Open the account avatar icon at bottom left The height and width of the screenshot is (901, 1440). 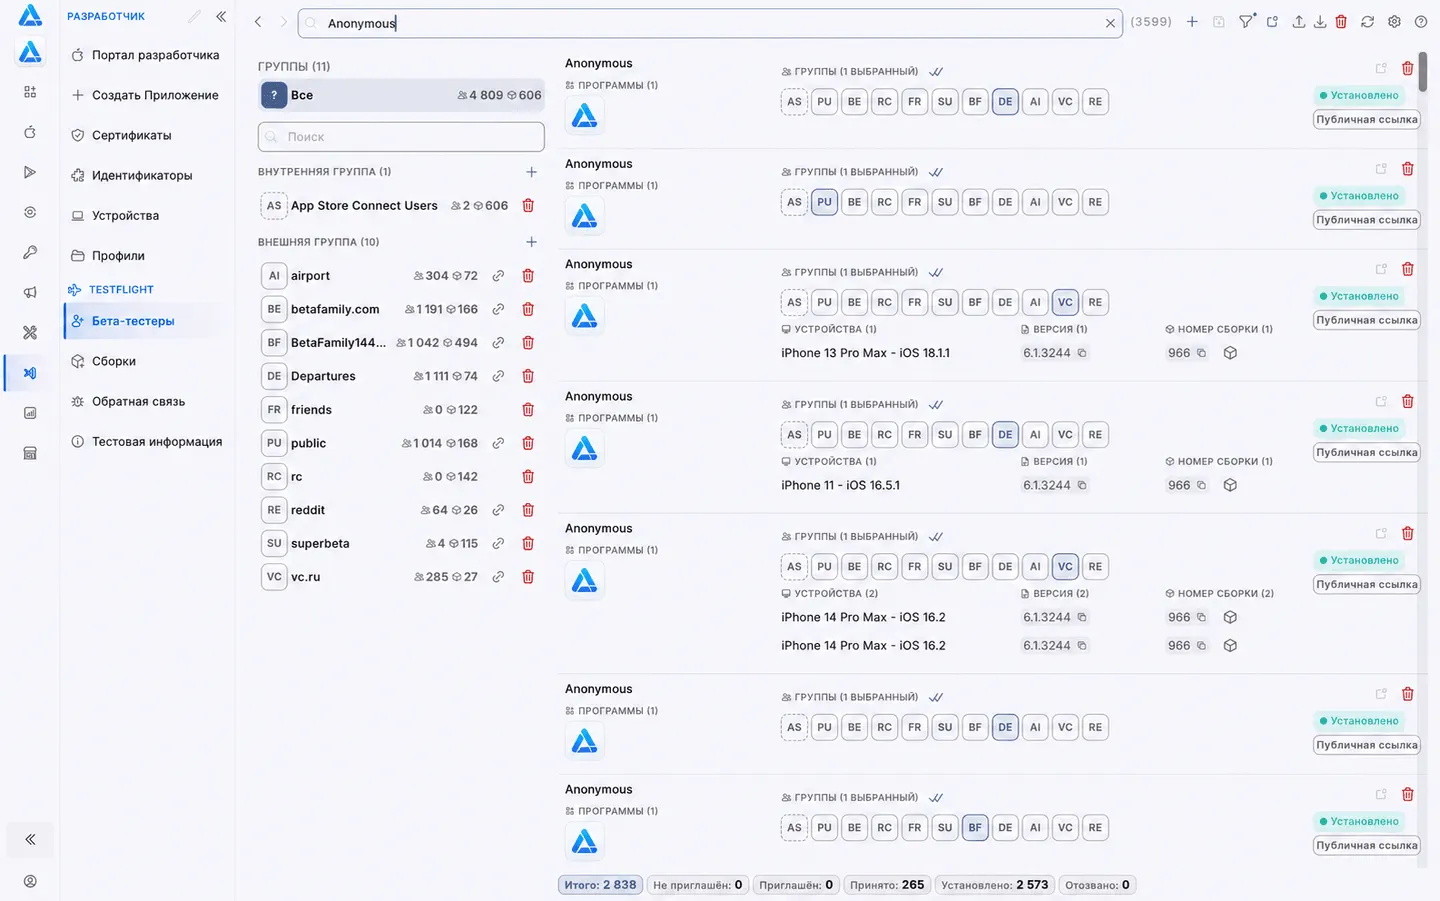click(x=30, y=881)
